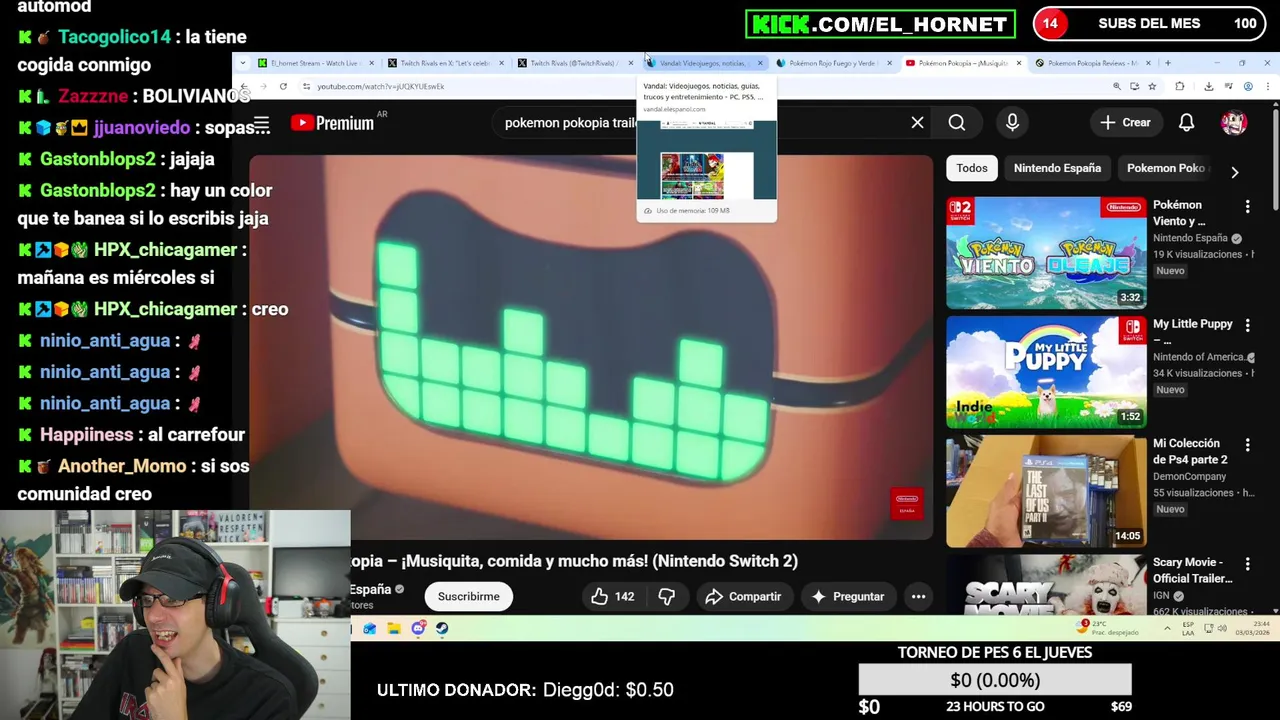Open Mi Colección de Ps4 thumbnail

[1046, 491]
